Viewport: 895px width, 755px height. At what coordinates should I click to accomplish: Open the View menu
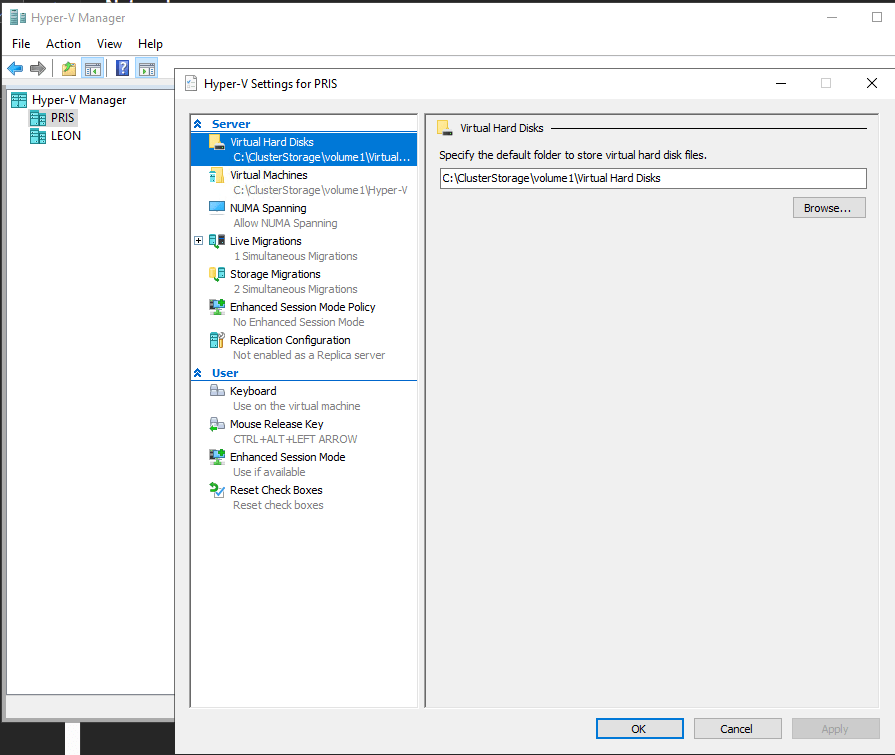pyautogui.click(x=109, y=44)
